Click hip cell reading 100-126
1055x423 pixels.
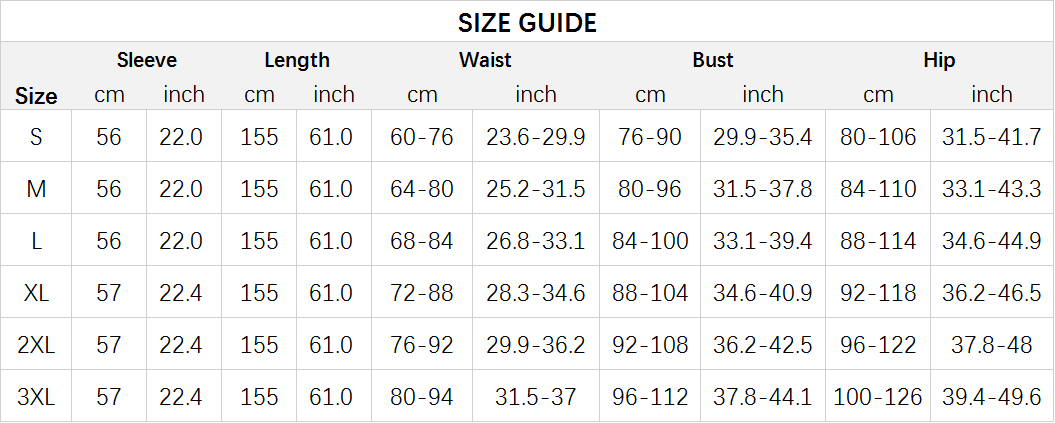coord(878,397)
